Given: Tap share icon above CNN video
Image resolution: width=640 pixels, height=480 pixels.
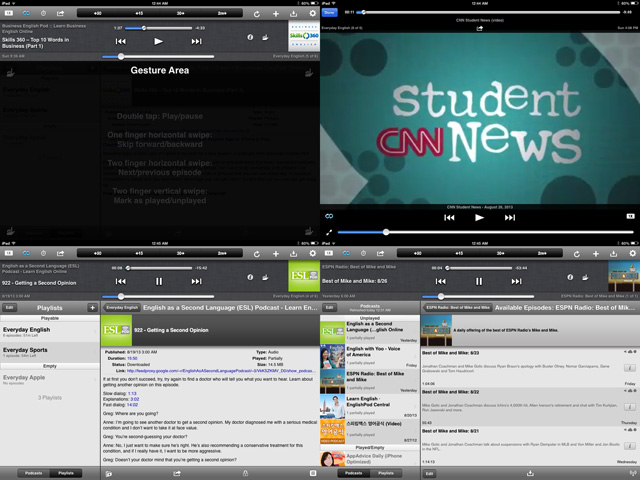Looking at the screenshot, I should (480, 28).
